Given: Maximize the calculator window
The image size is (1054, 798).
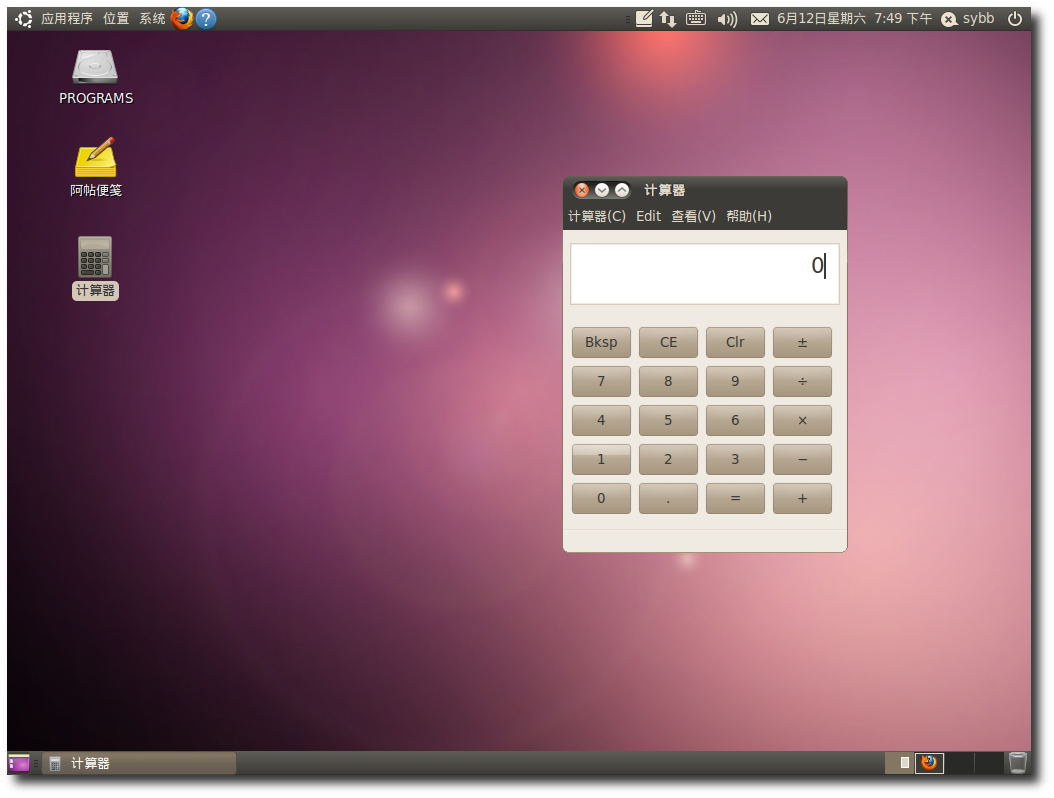Looking at the screenshot, I should 622,190.
